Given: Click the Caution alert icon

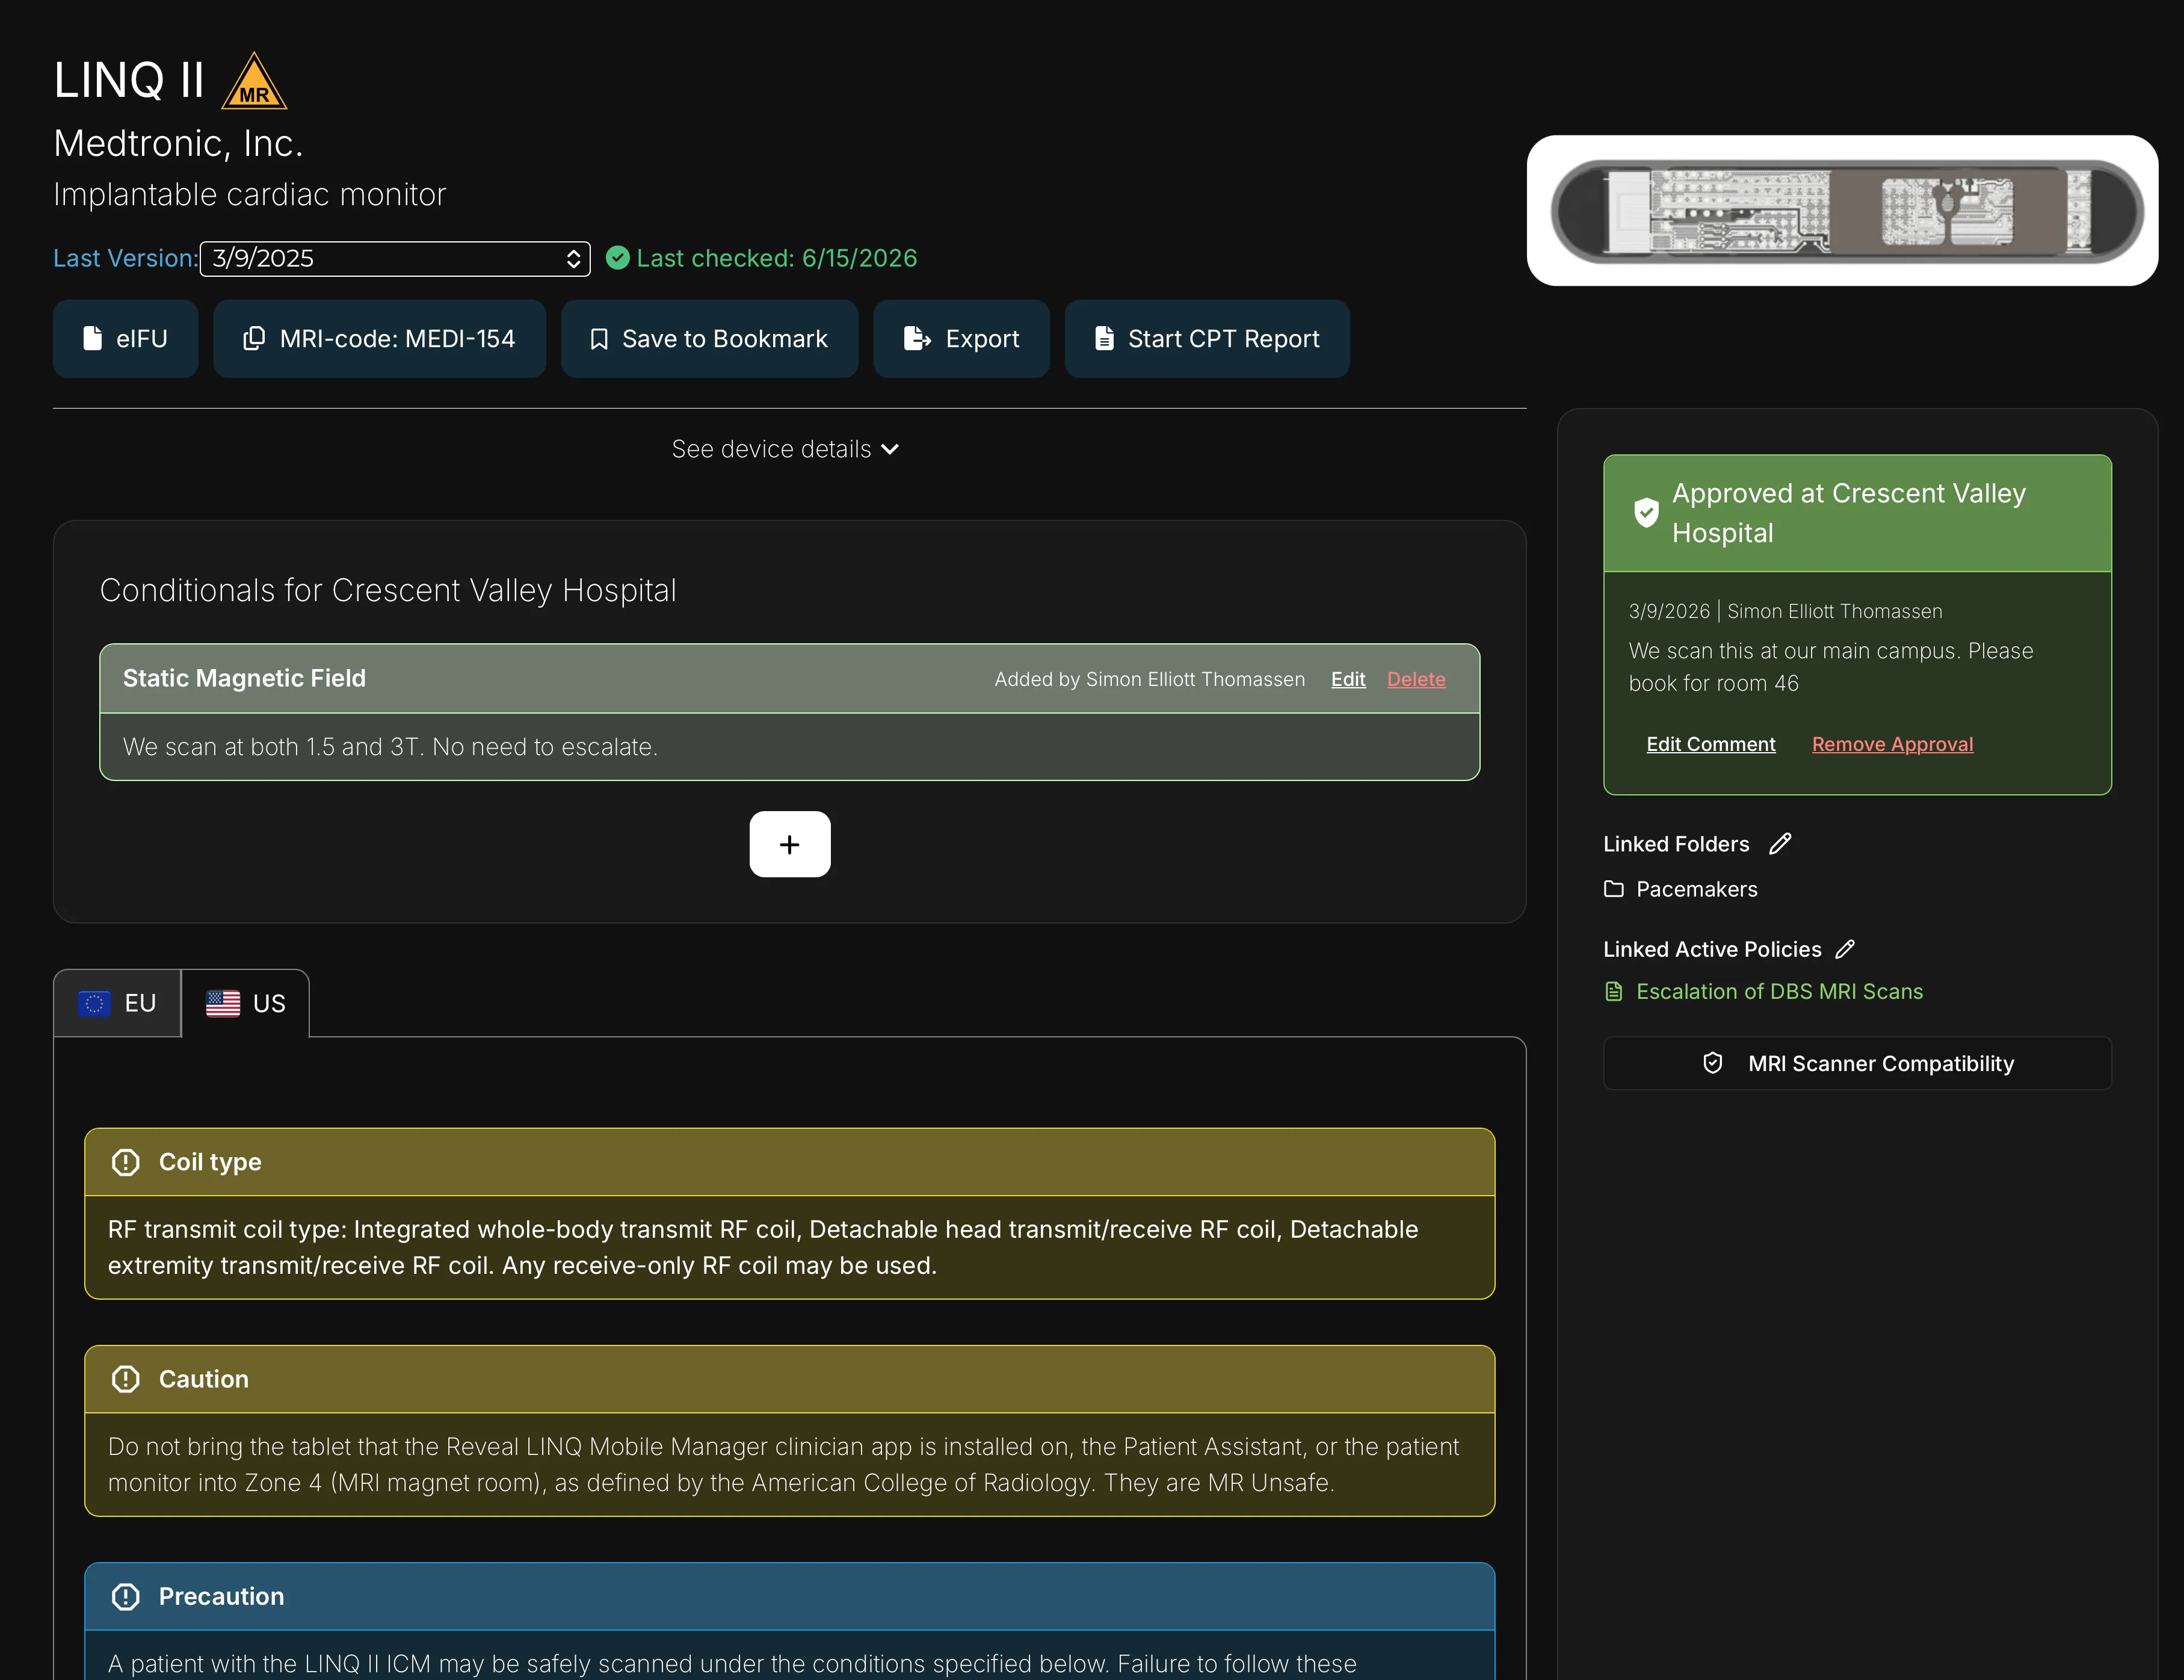Looking at the screenshot, I should [x=126, y=1379].
